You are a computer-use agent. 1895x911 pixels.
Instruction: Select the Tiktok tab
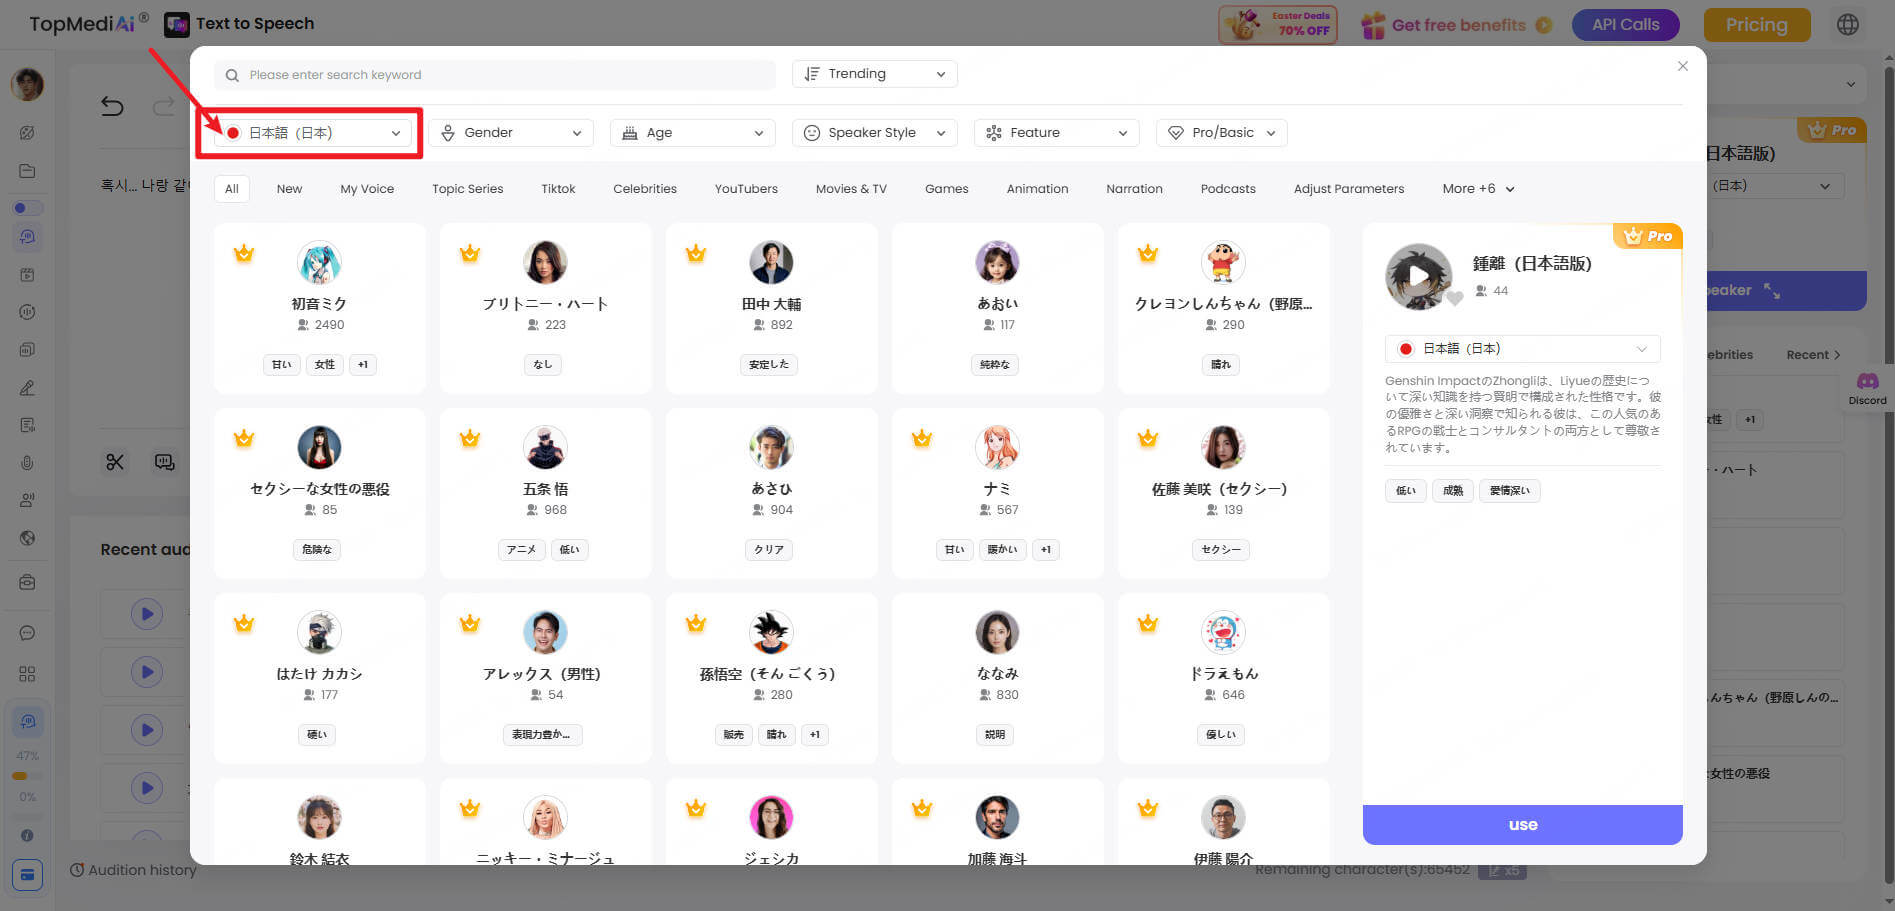[x=558, y=189]
